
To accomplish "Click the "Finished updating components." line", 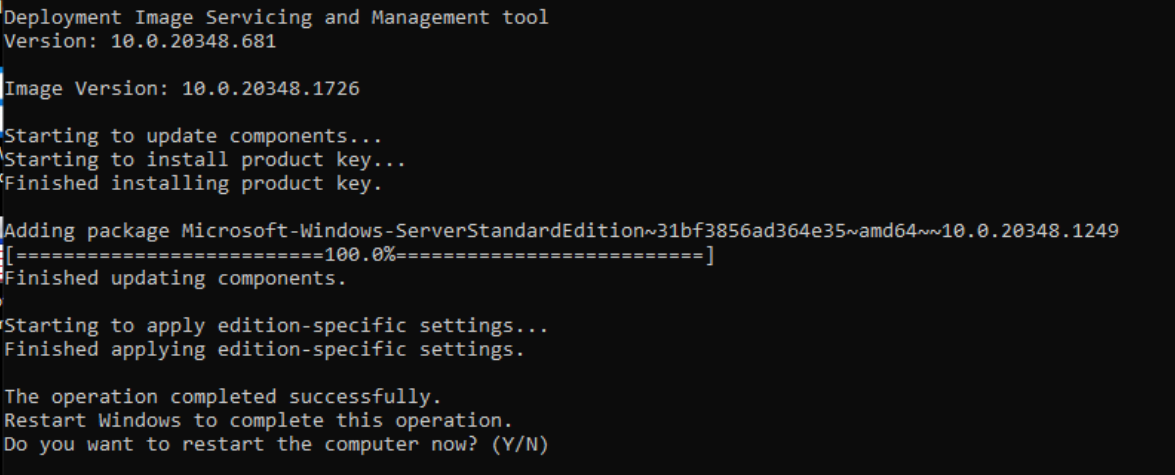I will [x=176, y=279].
